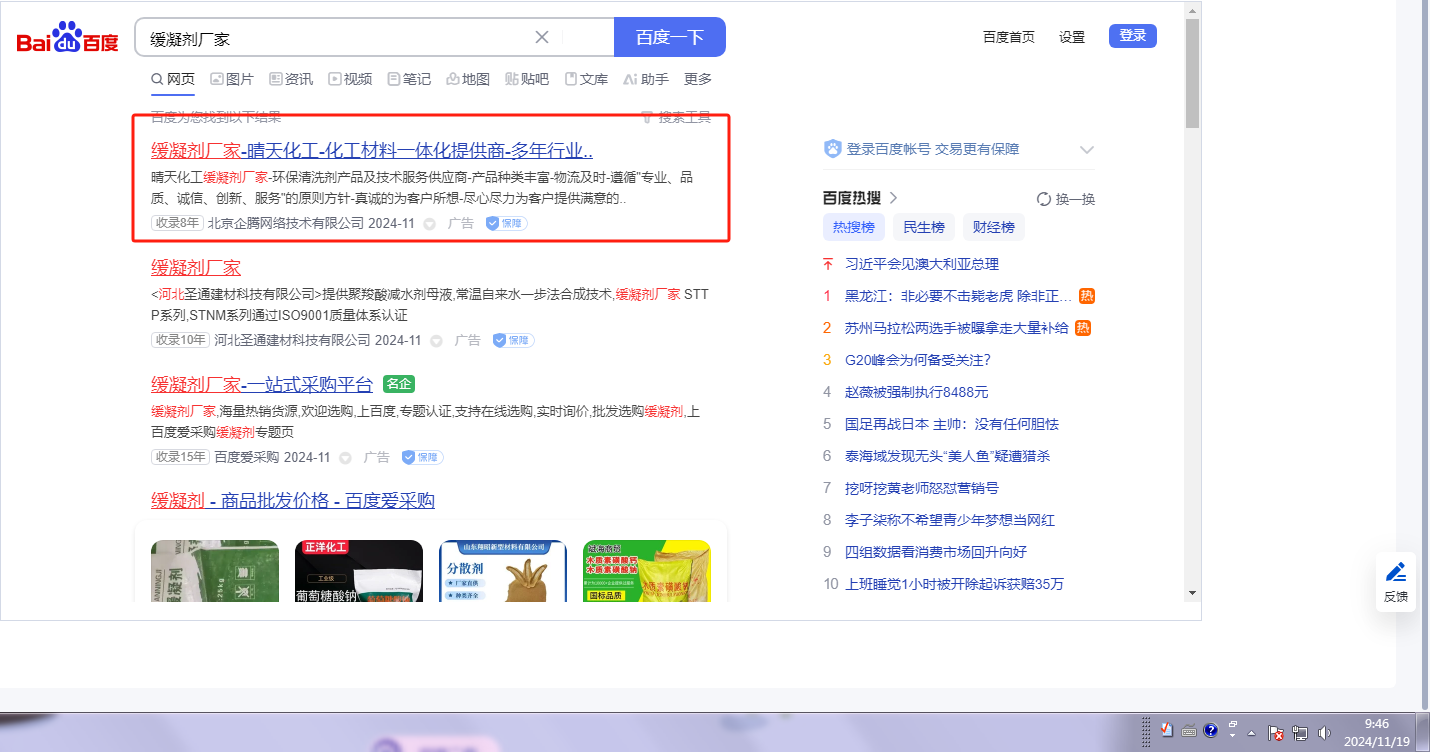1430x752 pixels.
Task: Click 保障 badge on the 百度爱采购 result
Action: (x=423, y=457)
